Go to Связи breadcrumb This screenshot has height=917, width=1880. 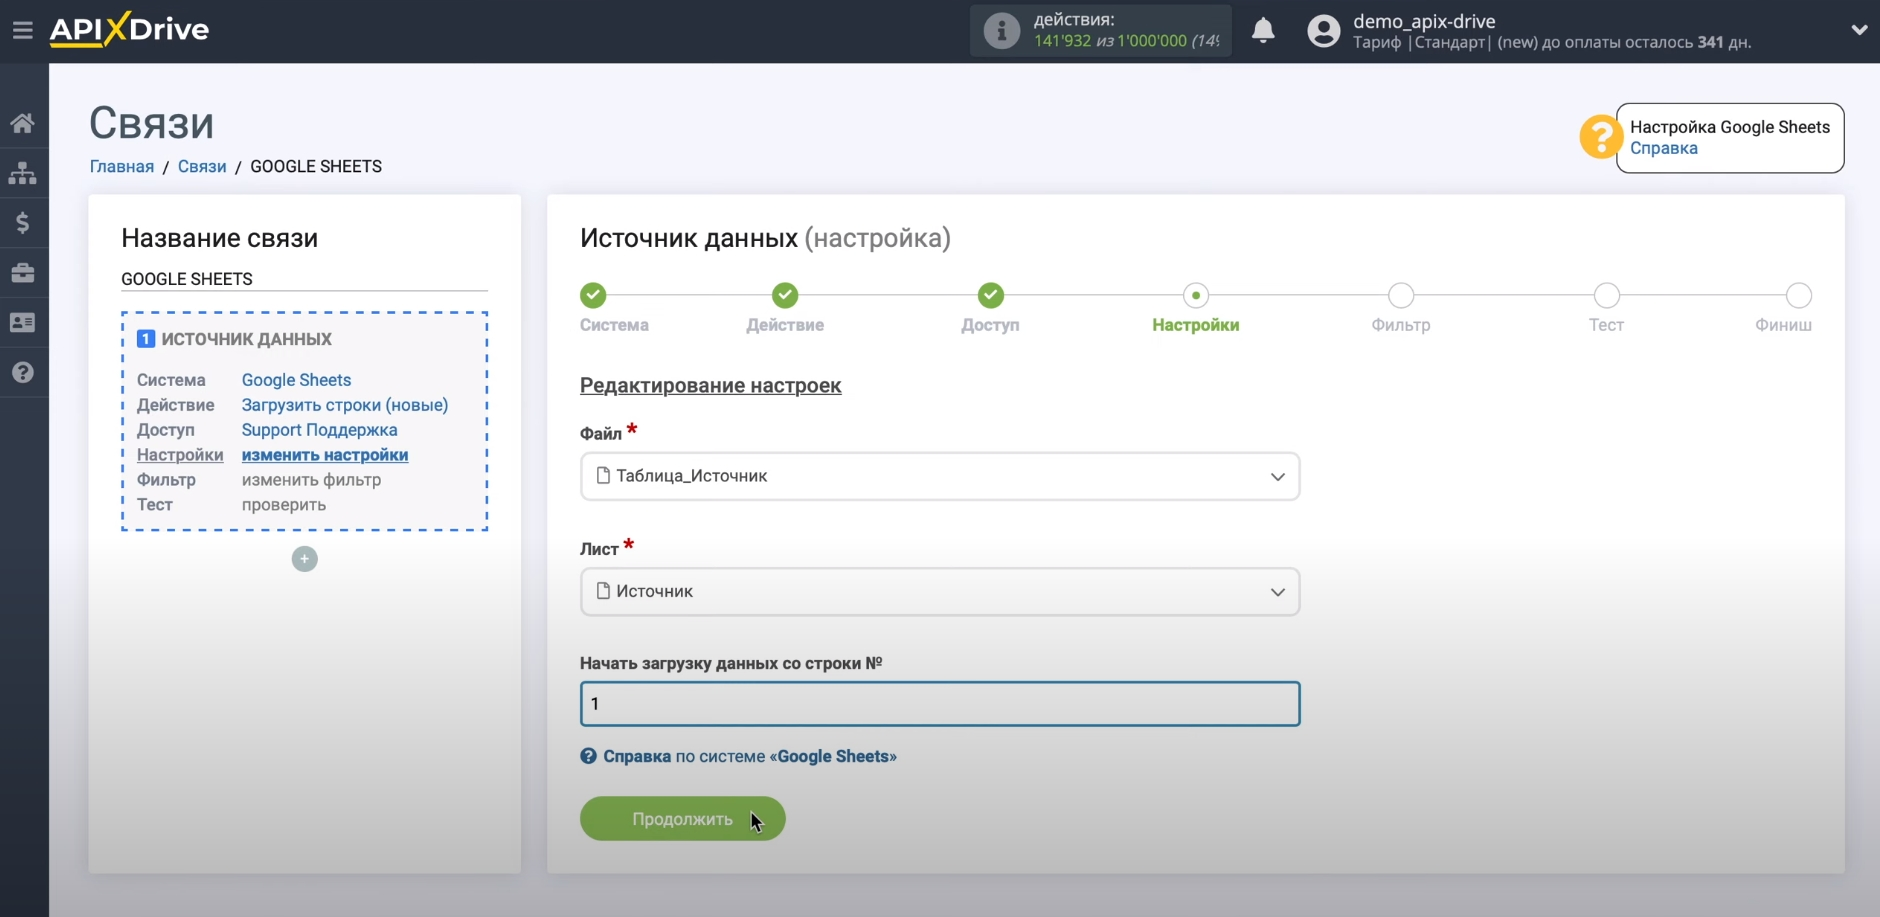[202, 166]
